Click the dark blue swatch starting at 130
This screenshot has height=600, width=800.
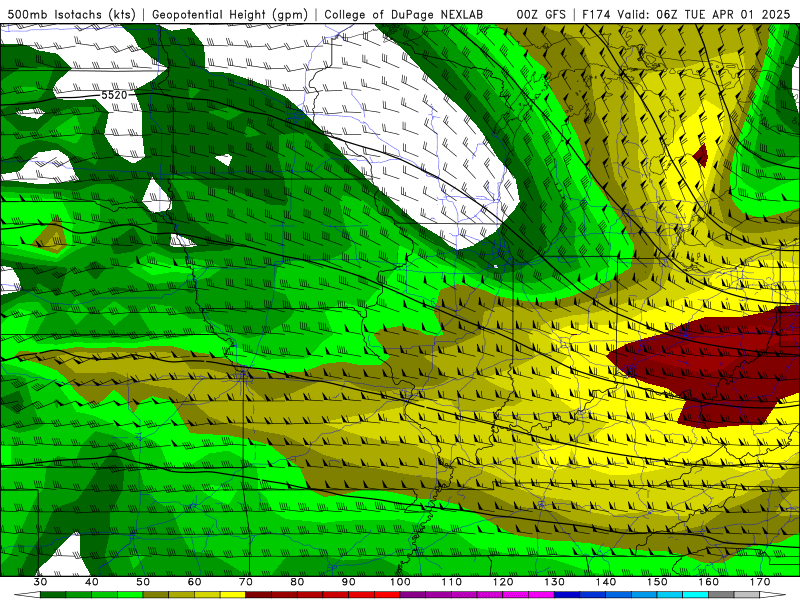pyautogui.click(x=567, y=595)
